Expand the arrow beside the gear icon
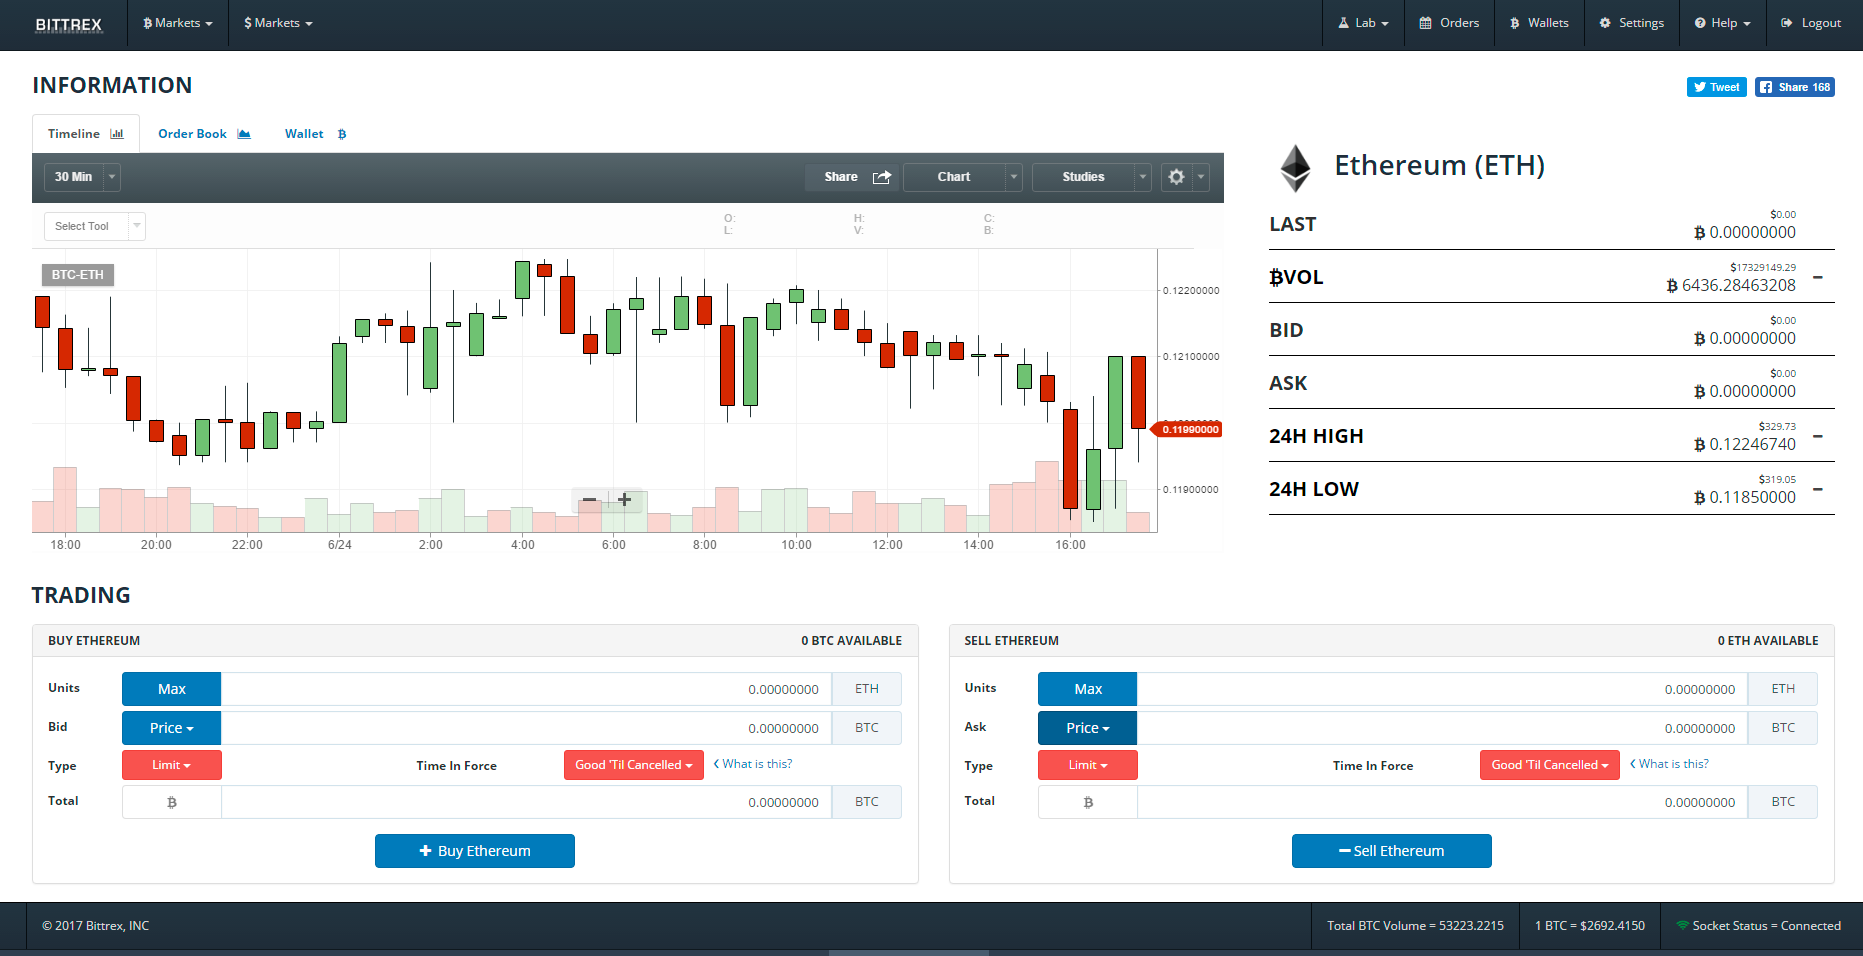Viewport: 1863px width, 956px height. pyautogui.click(x=1201, y=177)
